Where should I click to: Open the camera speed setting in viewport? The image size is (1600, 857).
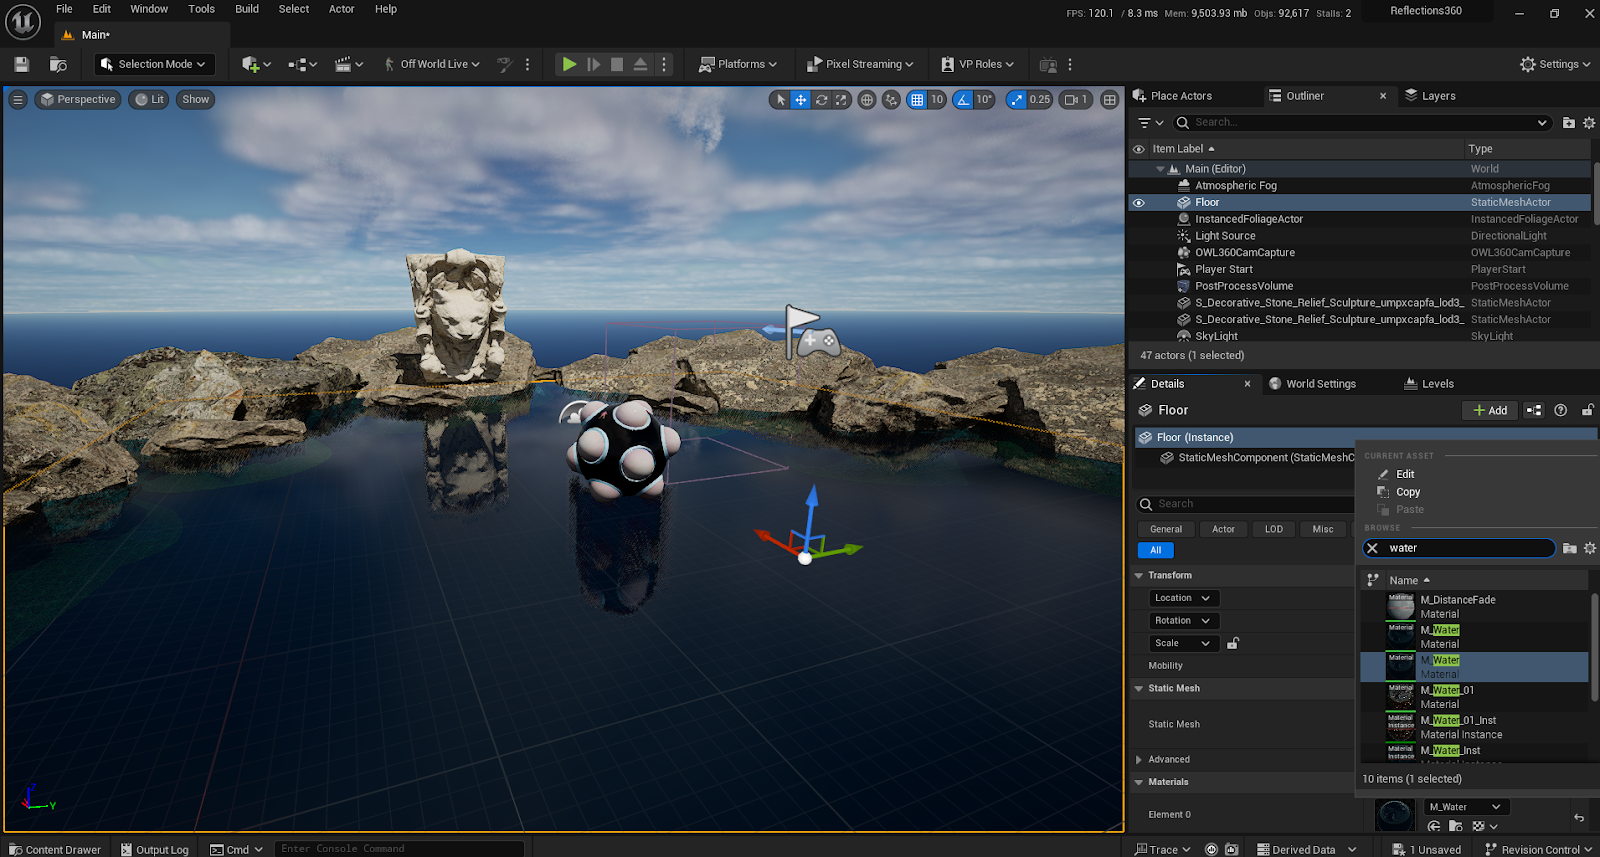click(x=1076, y=100)
